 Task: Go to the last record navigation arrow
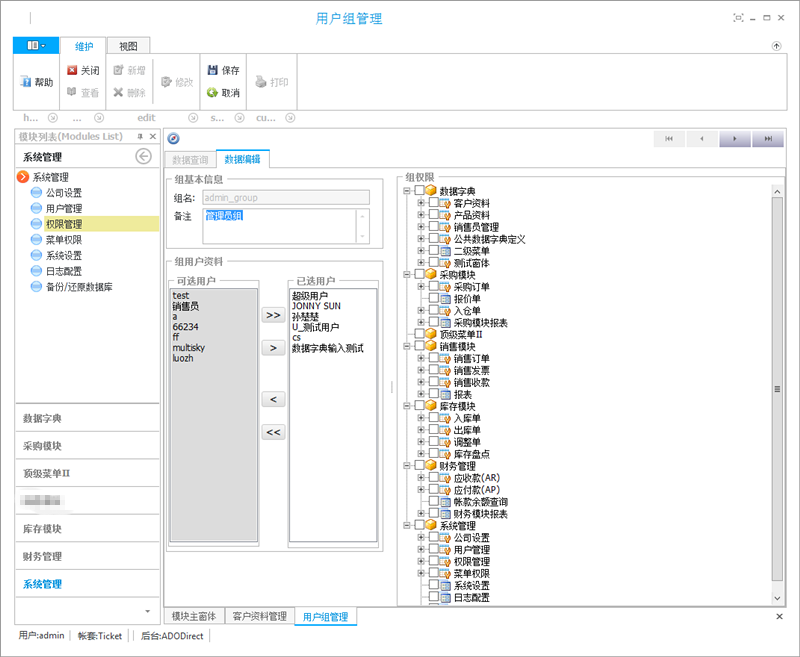coord(768,138)
